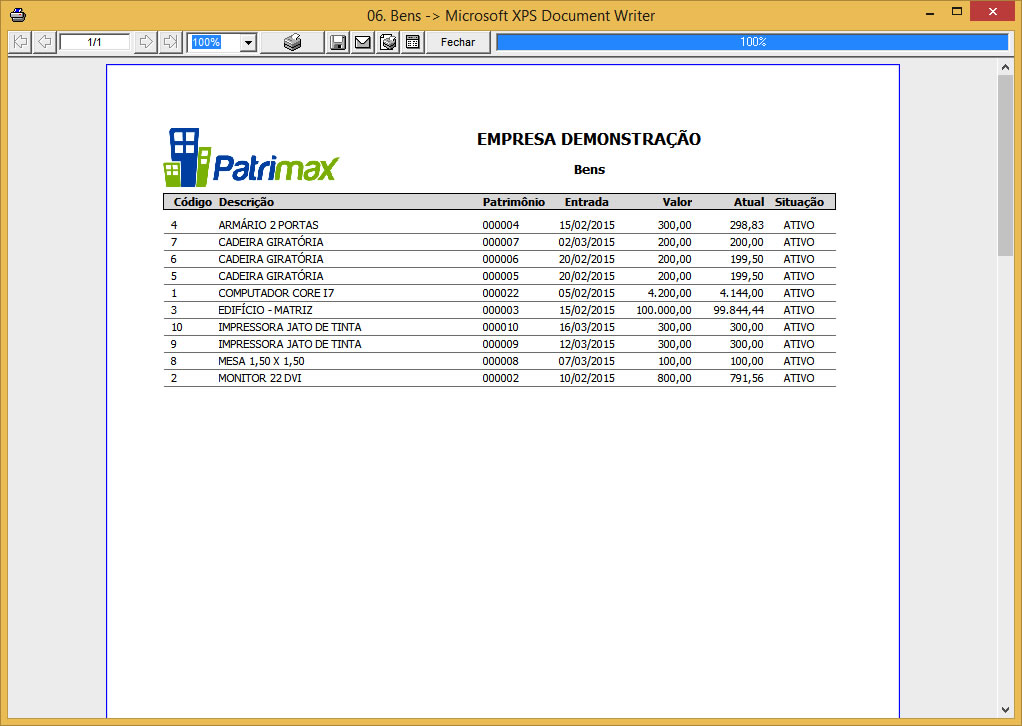Click the Descrição column header
Viewport: 1022px width, 726px height.
point(246,202)
